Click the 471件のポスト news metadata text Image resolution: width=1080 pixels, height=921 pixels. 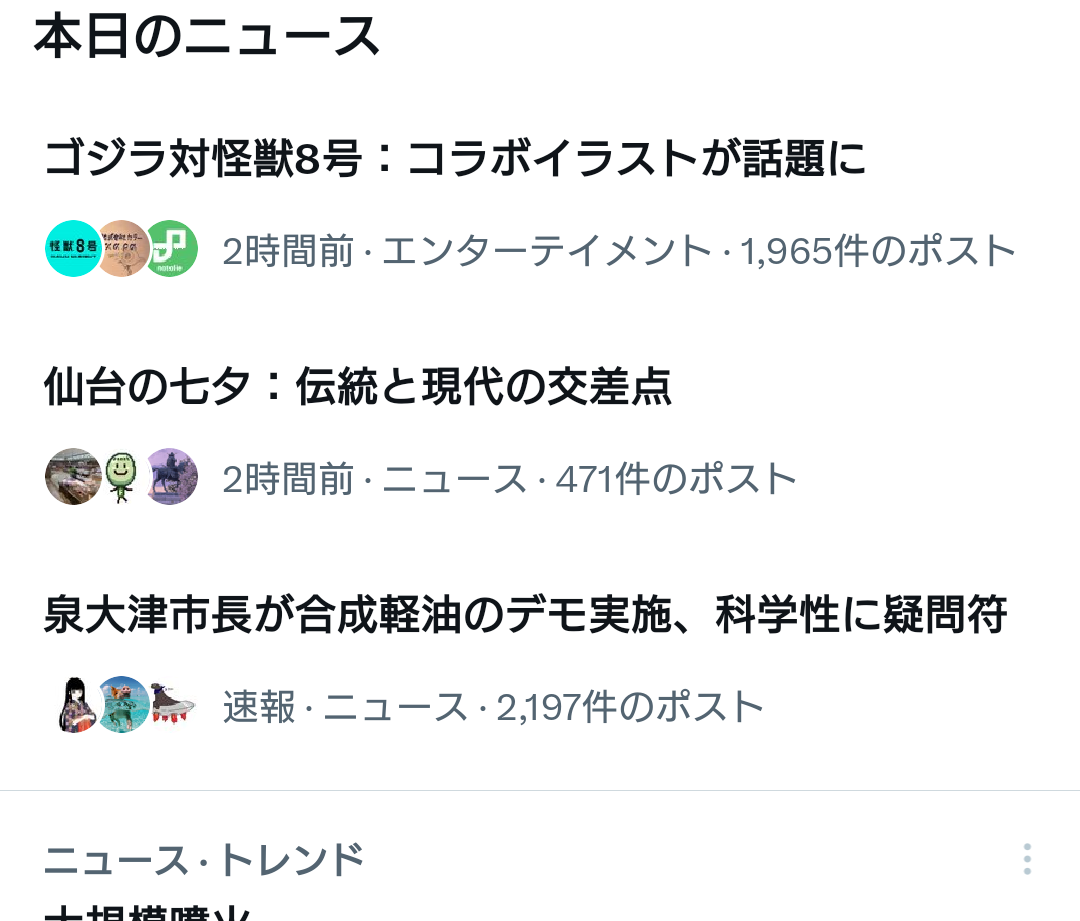tap(676, 479)
